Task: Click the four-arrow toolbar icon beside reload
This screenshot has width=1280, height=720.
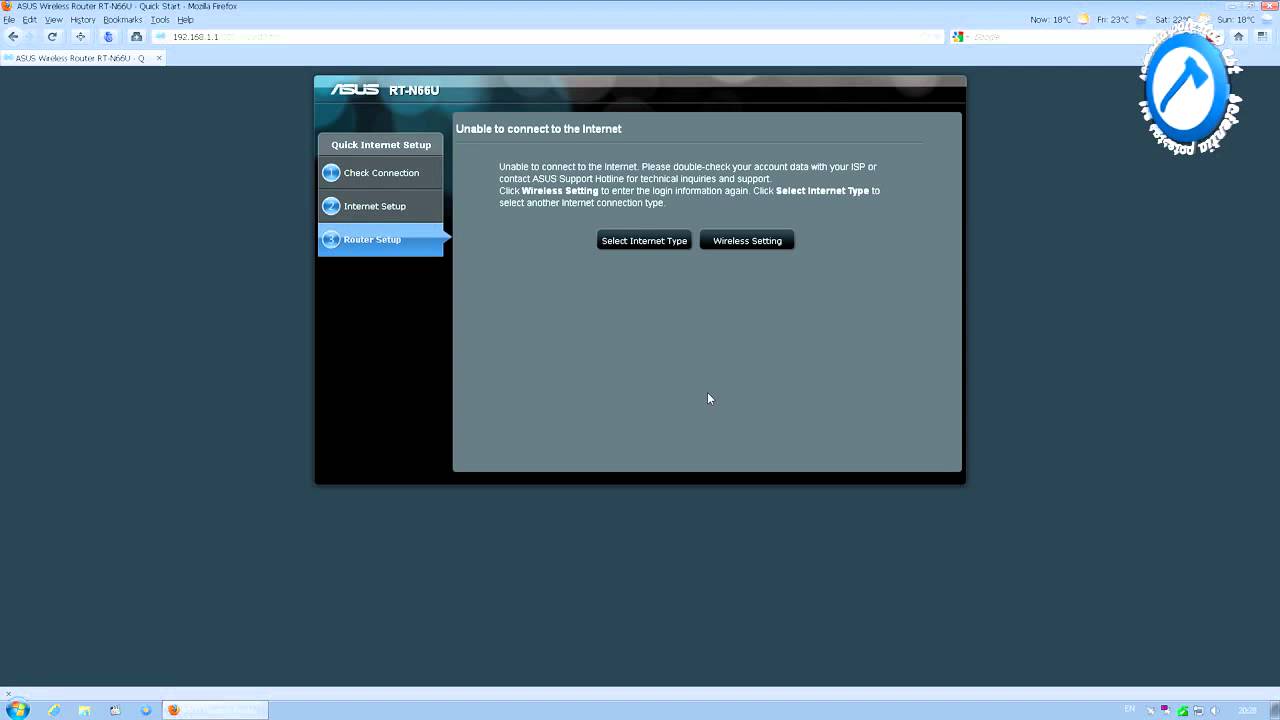Action: point(81,37)
